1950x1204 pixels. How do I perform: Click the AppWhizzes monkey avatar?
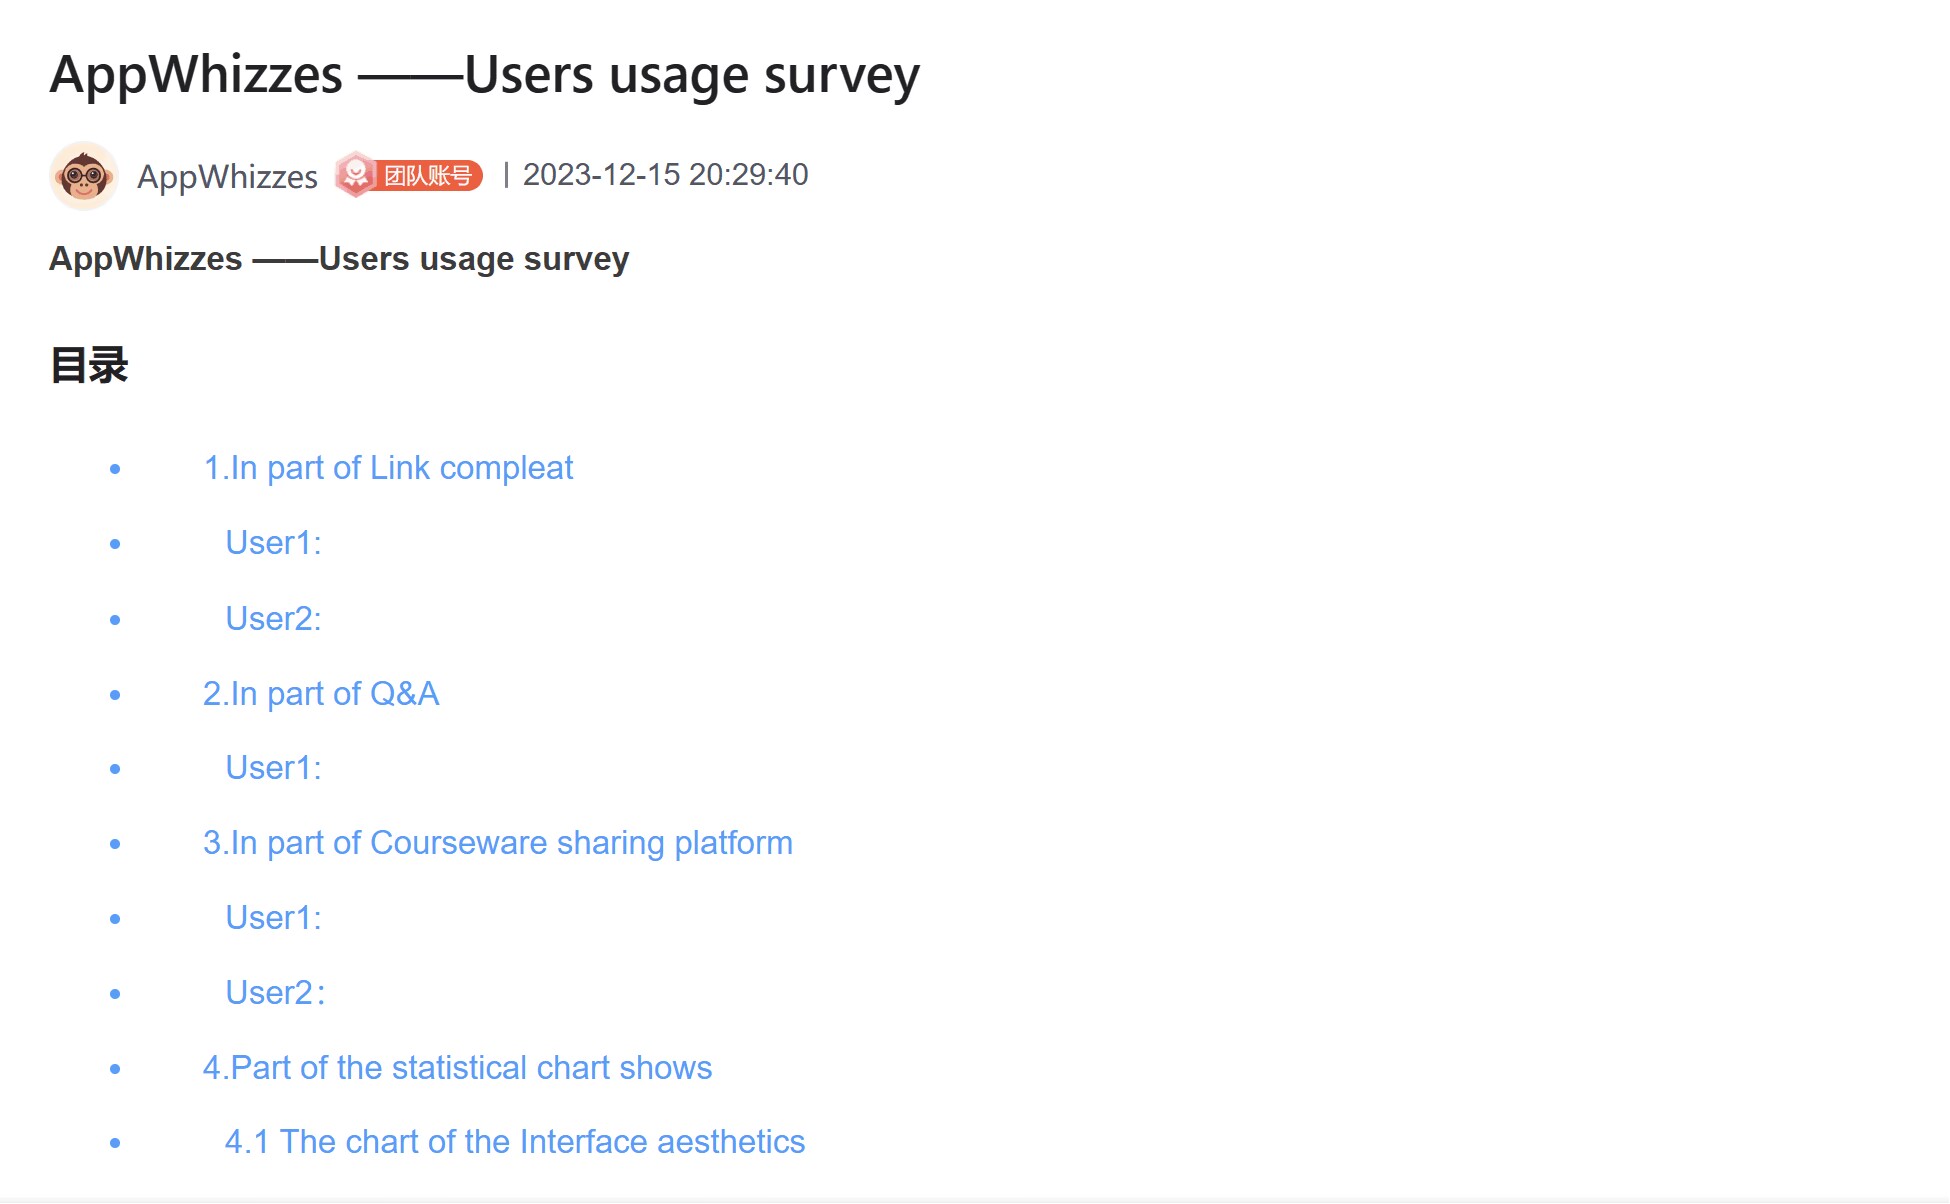pos(84,176)
